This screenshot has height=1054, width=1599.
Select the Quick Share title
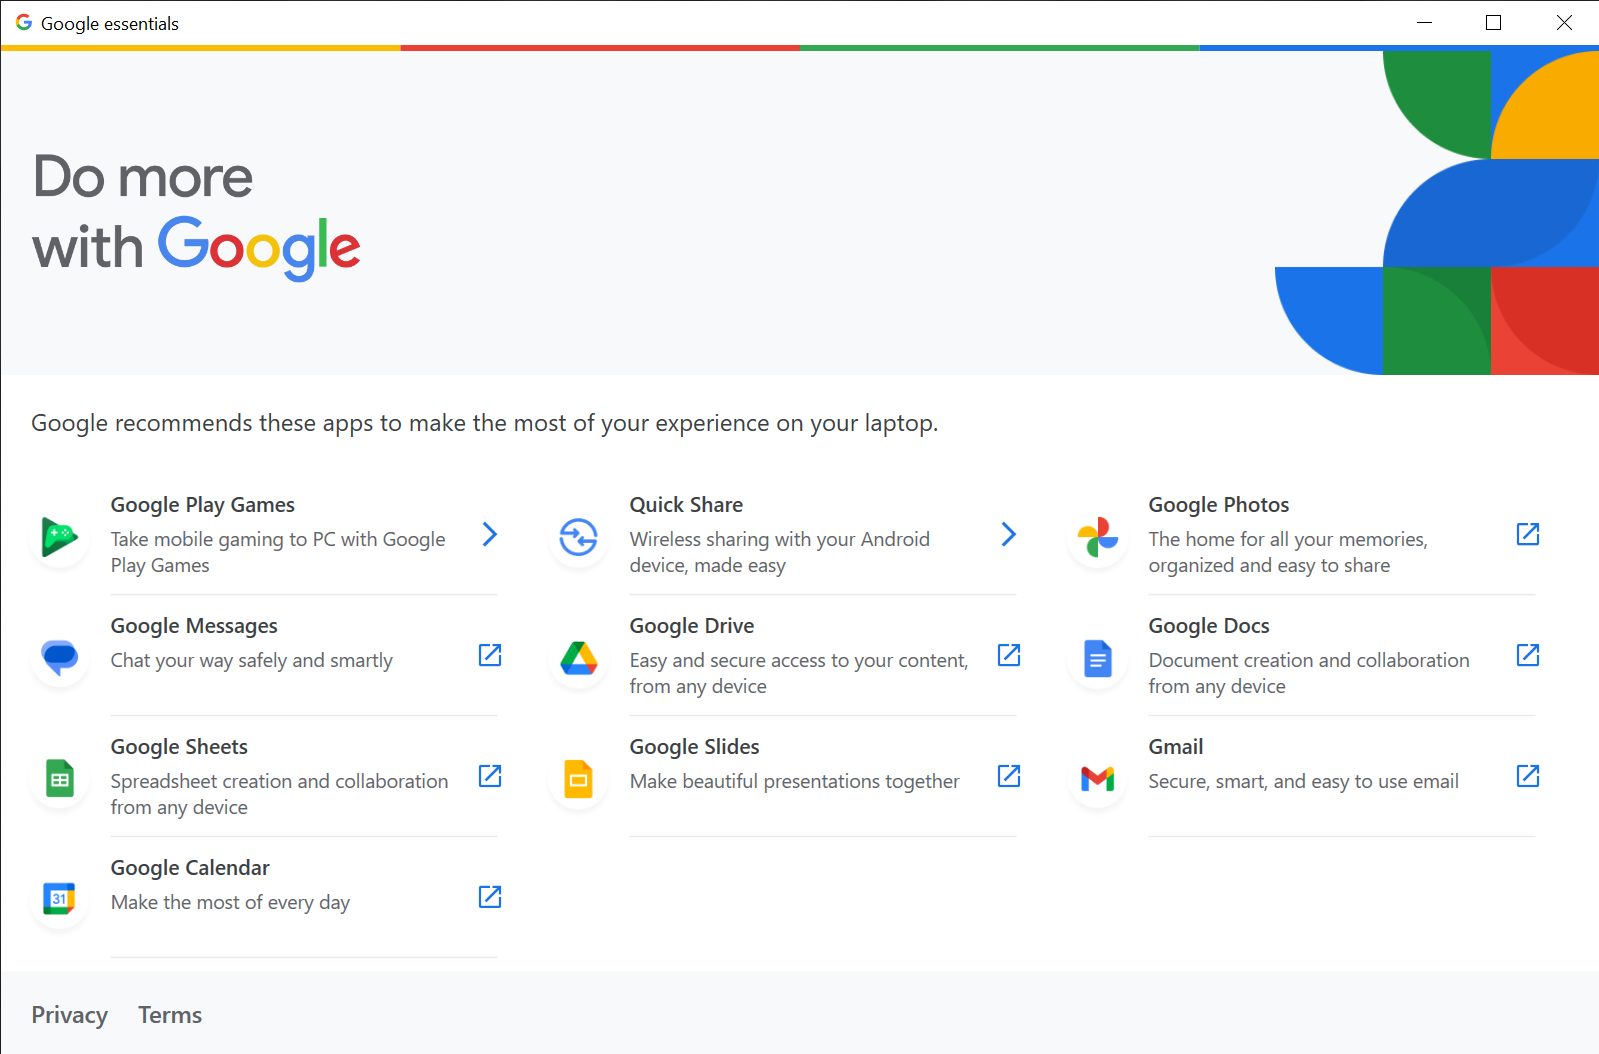click(686, 505)
